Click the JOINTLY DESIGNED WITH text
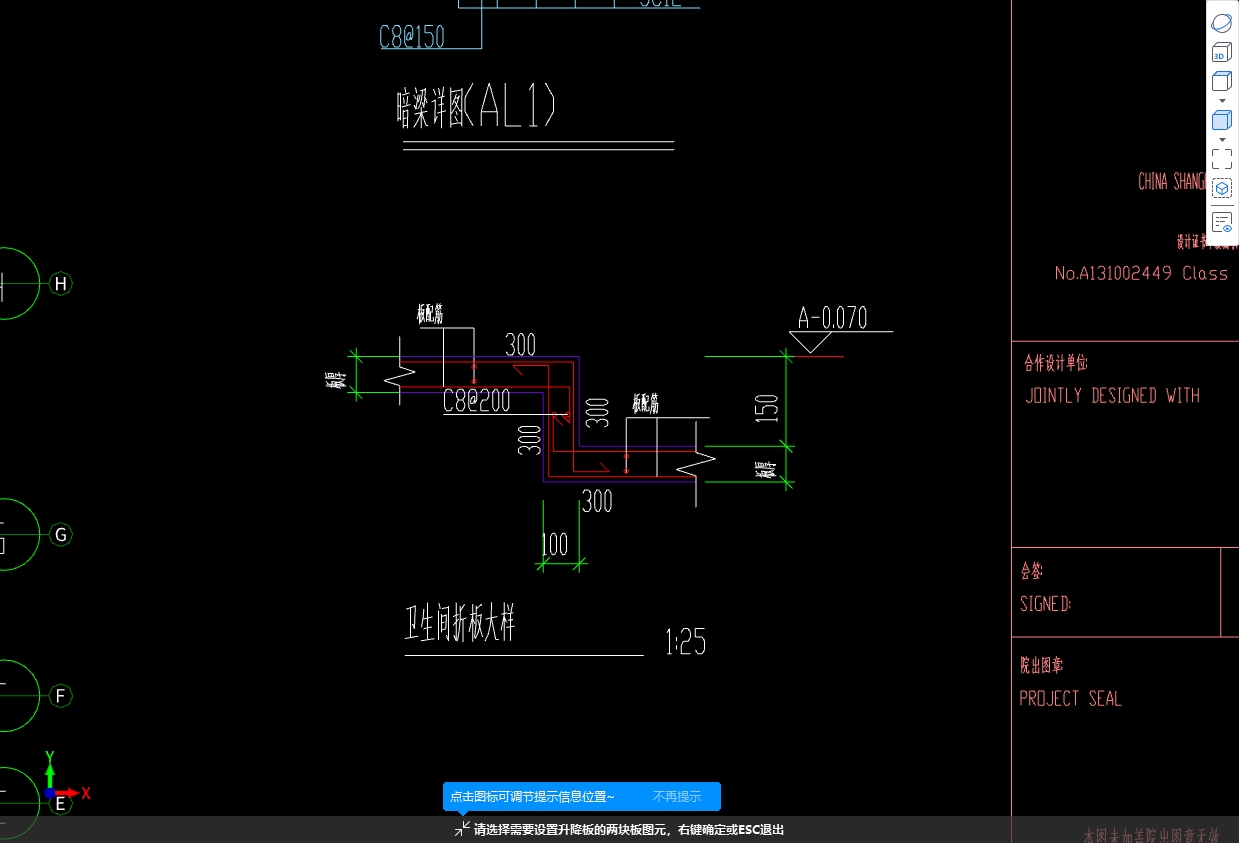Screen dimensions: 1239x843 coord(1112,395)
